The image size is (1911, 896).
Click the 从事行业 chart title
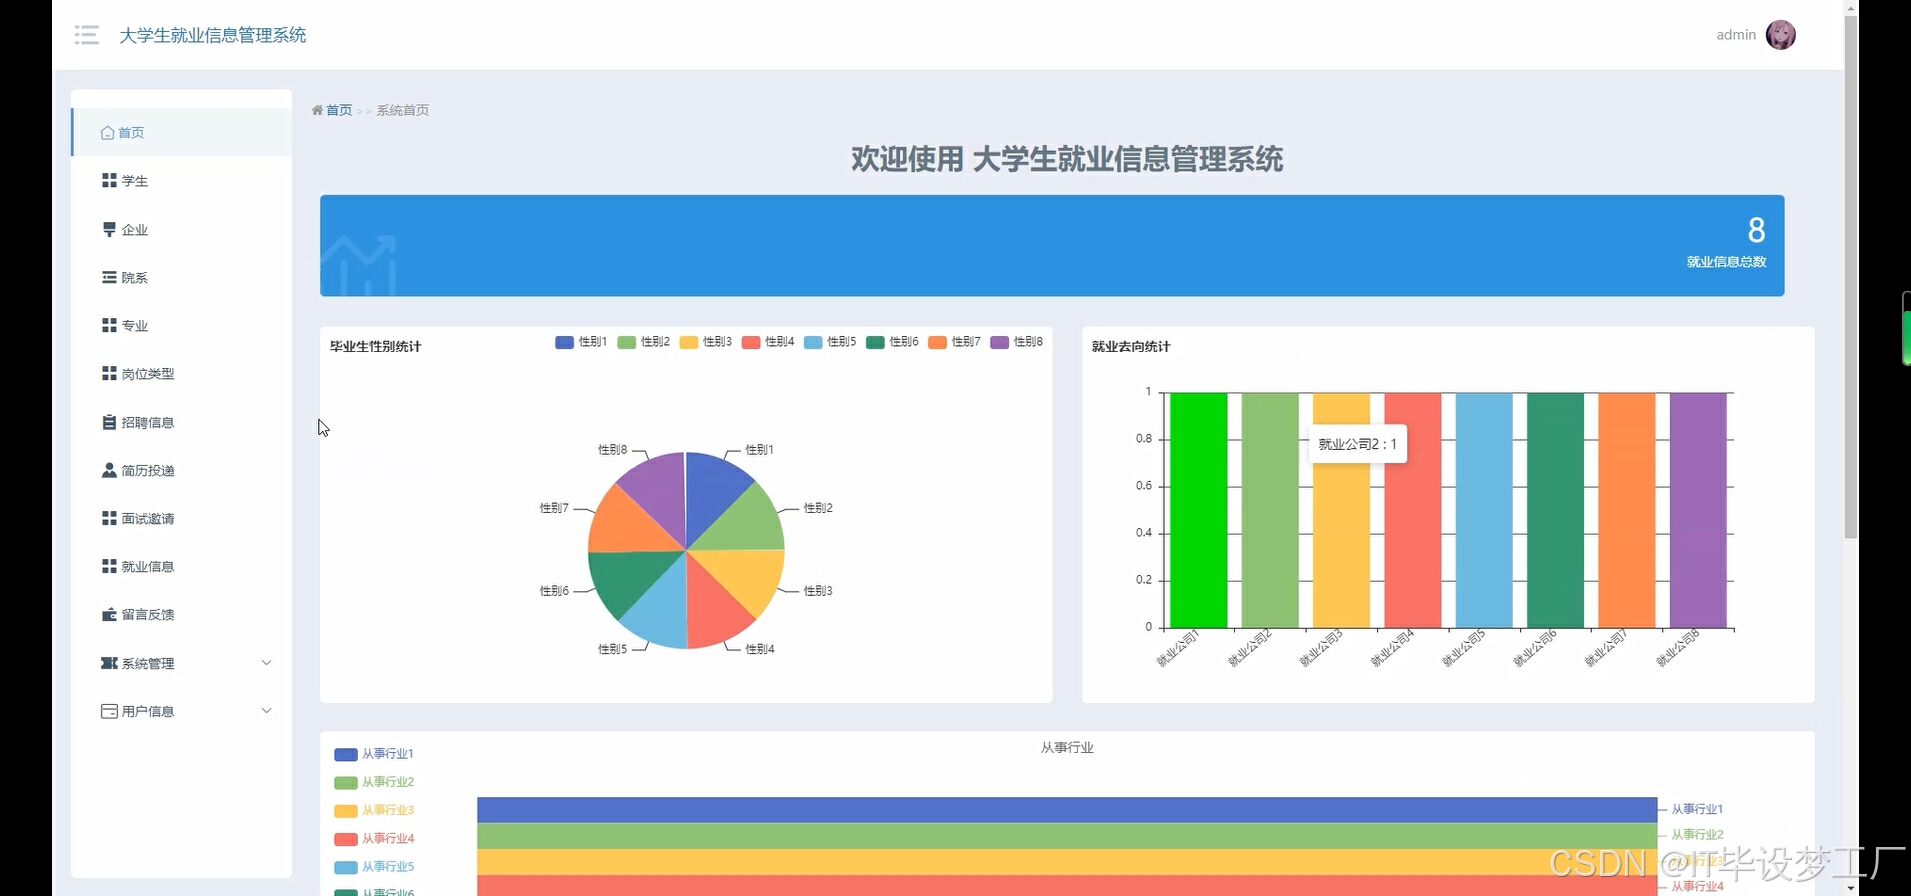pyautogui.click(x=1067, y=747)
